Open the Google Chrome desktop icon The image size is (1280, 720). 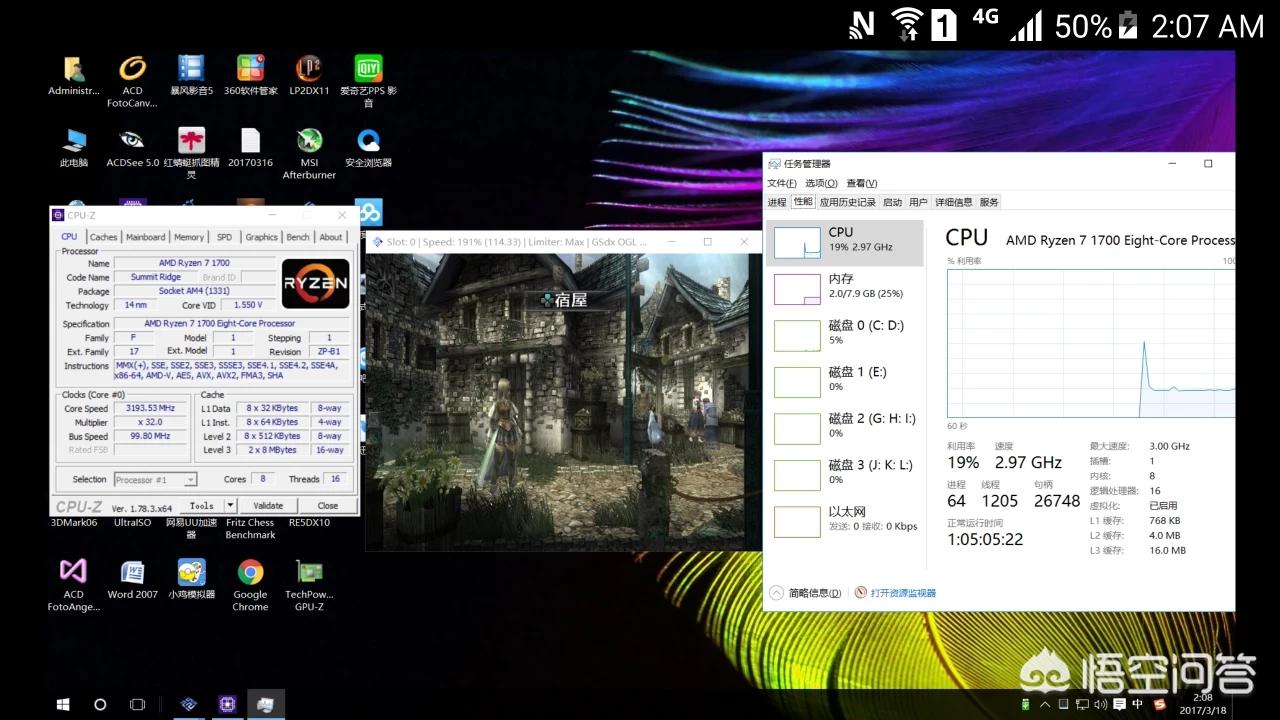(250, 573)
